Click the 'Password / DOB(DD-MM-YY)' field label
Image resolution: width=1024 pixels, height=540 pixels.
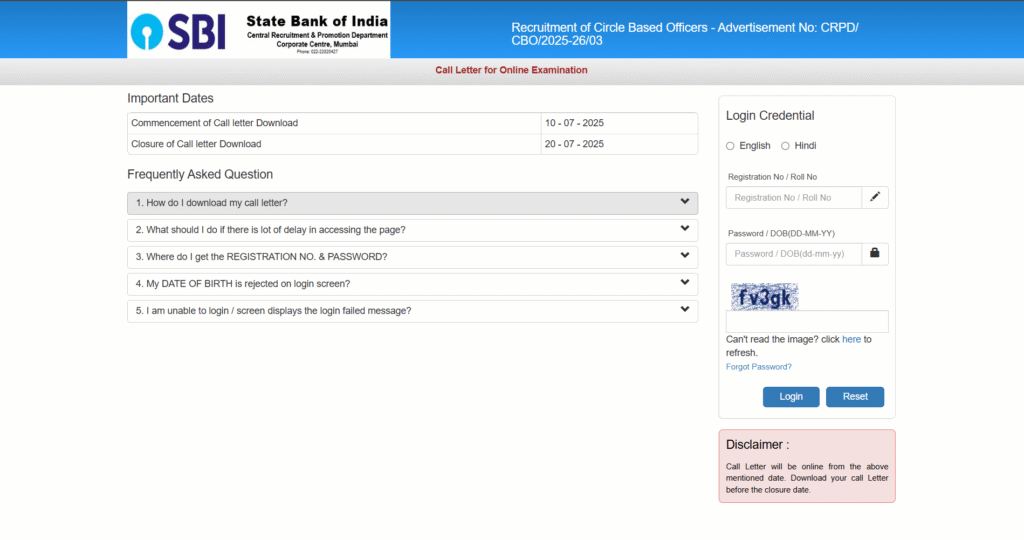781,233
